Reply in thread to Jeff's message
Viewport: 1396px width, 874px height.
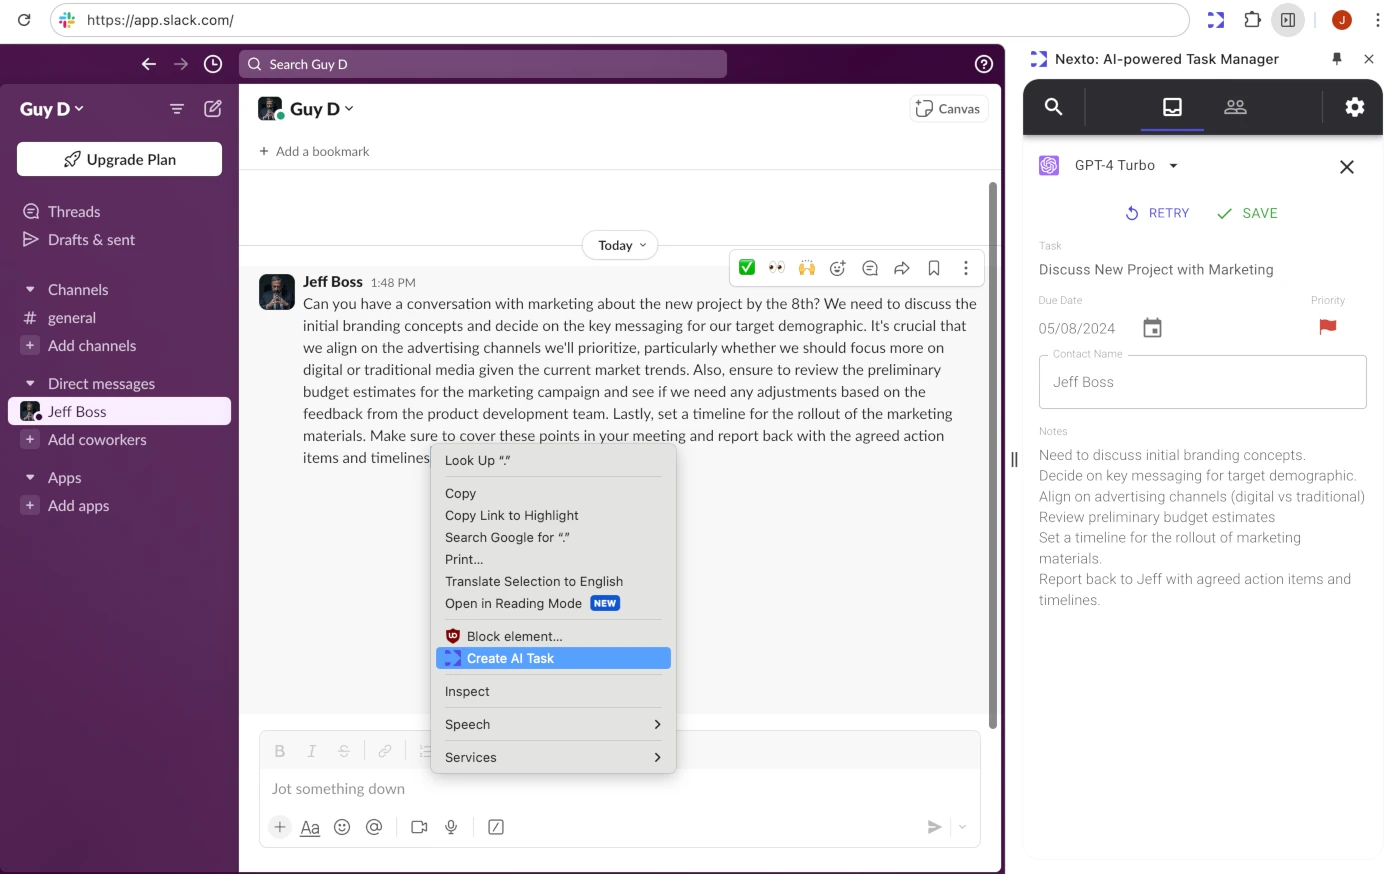(x=870, y=267)
